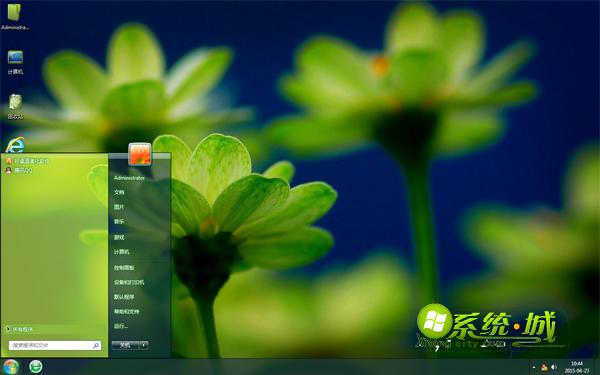The height and width of the screenshot is (375, 600).
Task: Open 运行... (Run) dialog
Action: click(121, 326)
